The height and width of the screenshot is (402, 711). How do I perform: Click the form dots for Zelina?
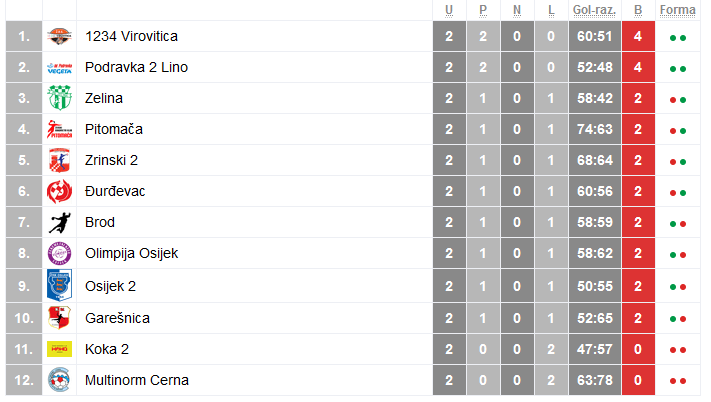click(x=677, y=100)
